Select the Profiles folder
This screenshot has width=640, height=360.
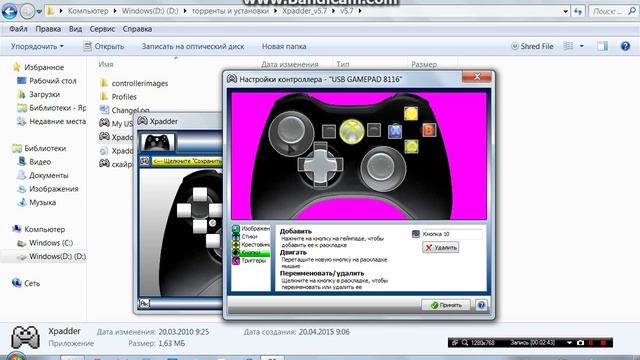tap(124, 97)
